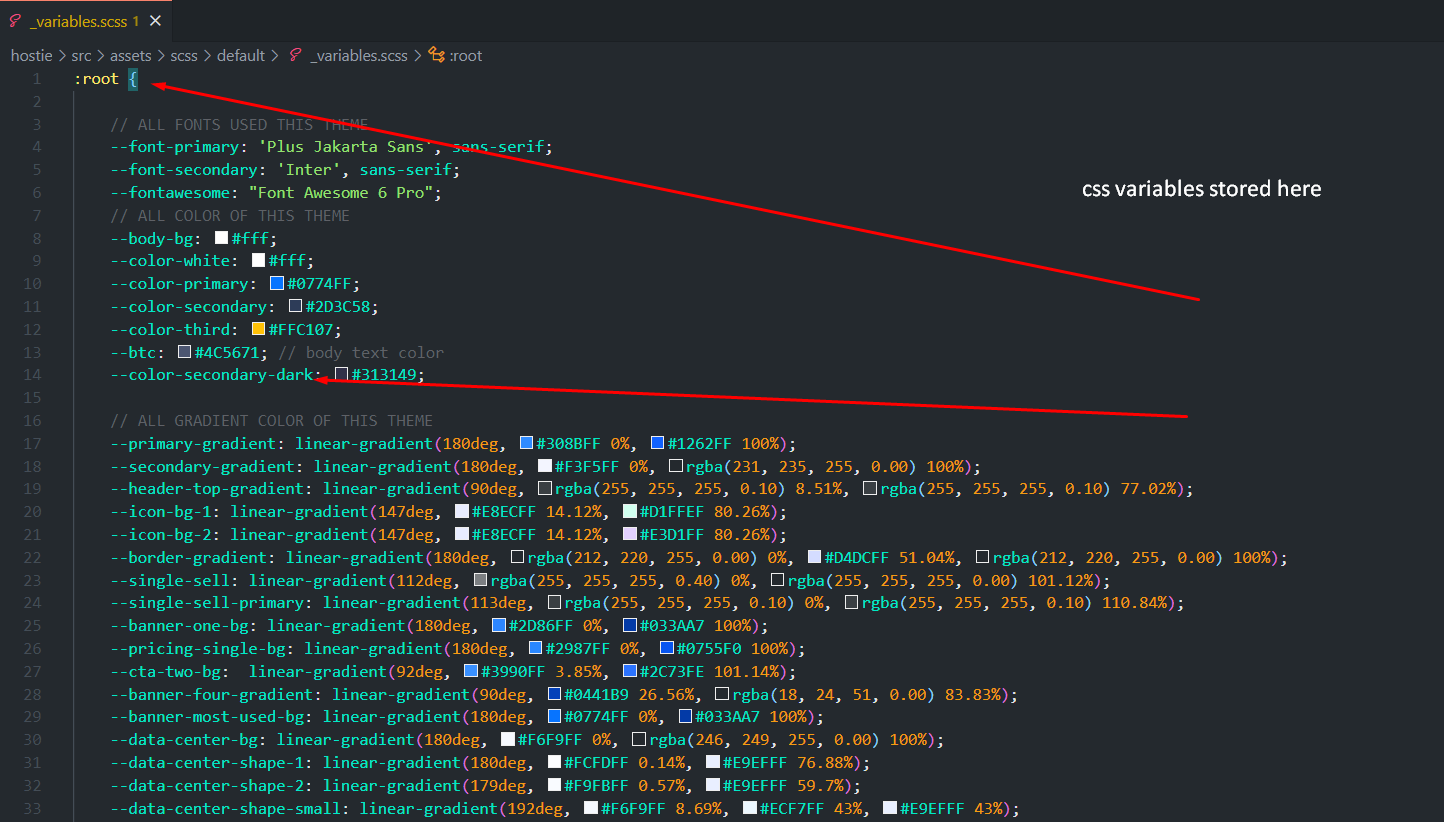Screen dimensions: 1444x822
Task: Open the src breadcrumb segment
Action: coord(81,56)
